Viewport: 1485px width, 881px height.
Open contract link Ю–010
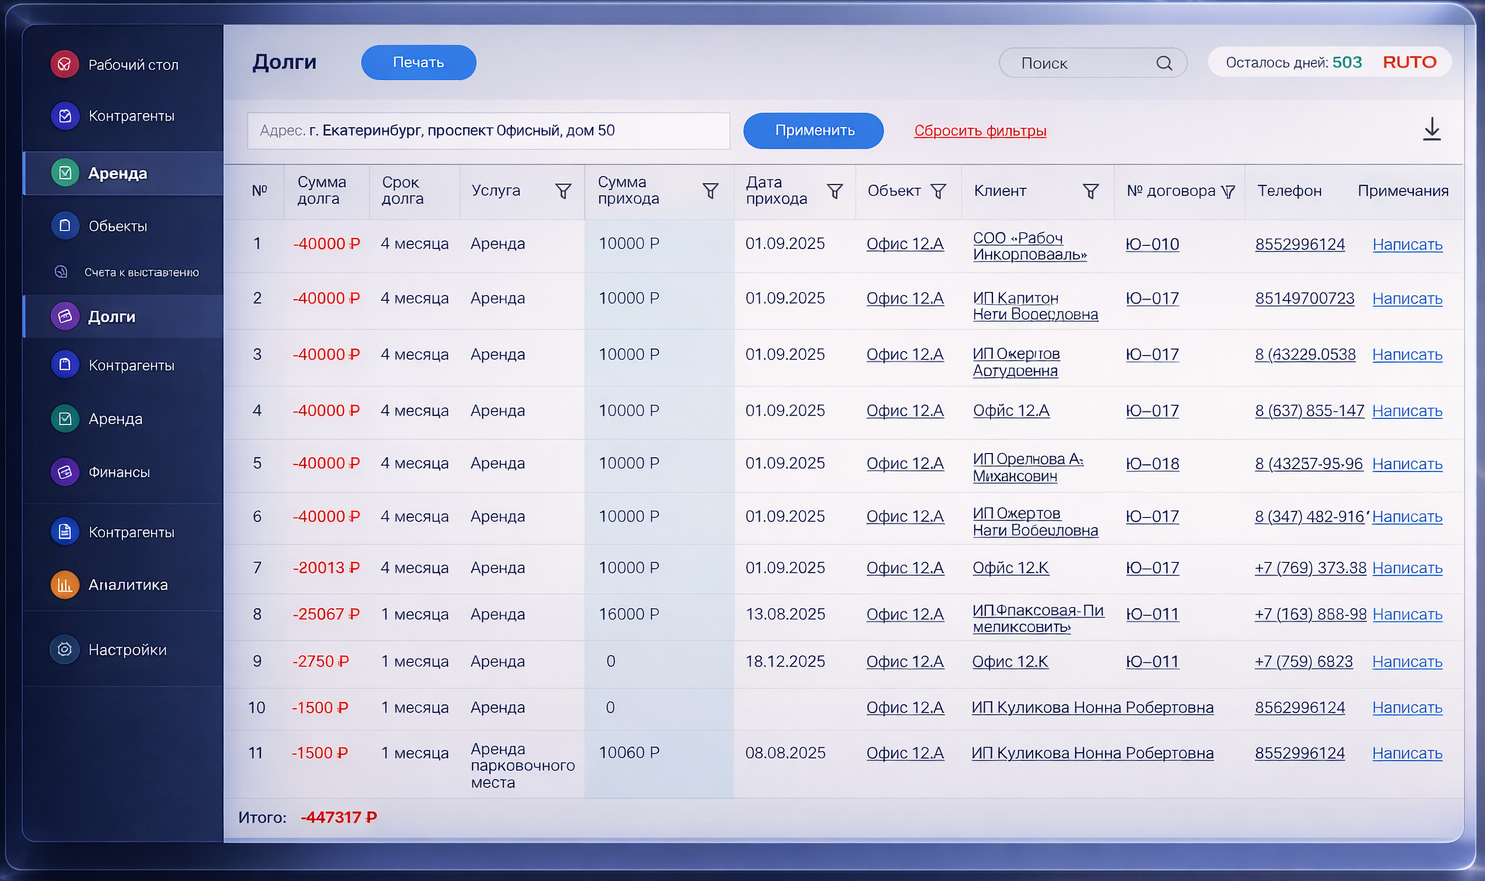[x=1152, y=244]
